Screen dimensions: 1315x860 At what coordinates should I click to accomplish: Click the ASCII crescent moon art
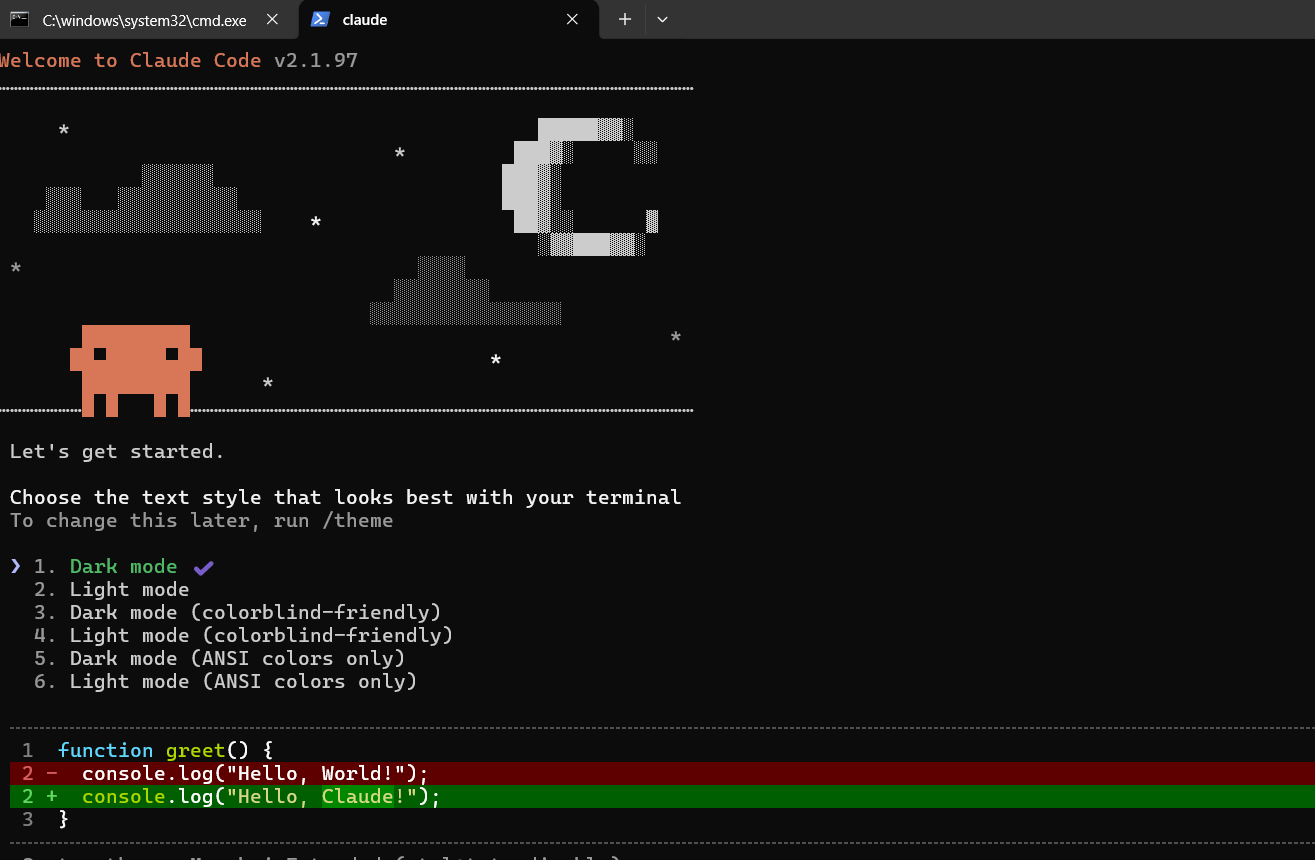click(580, 187)
